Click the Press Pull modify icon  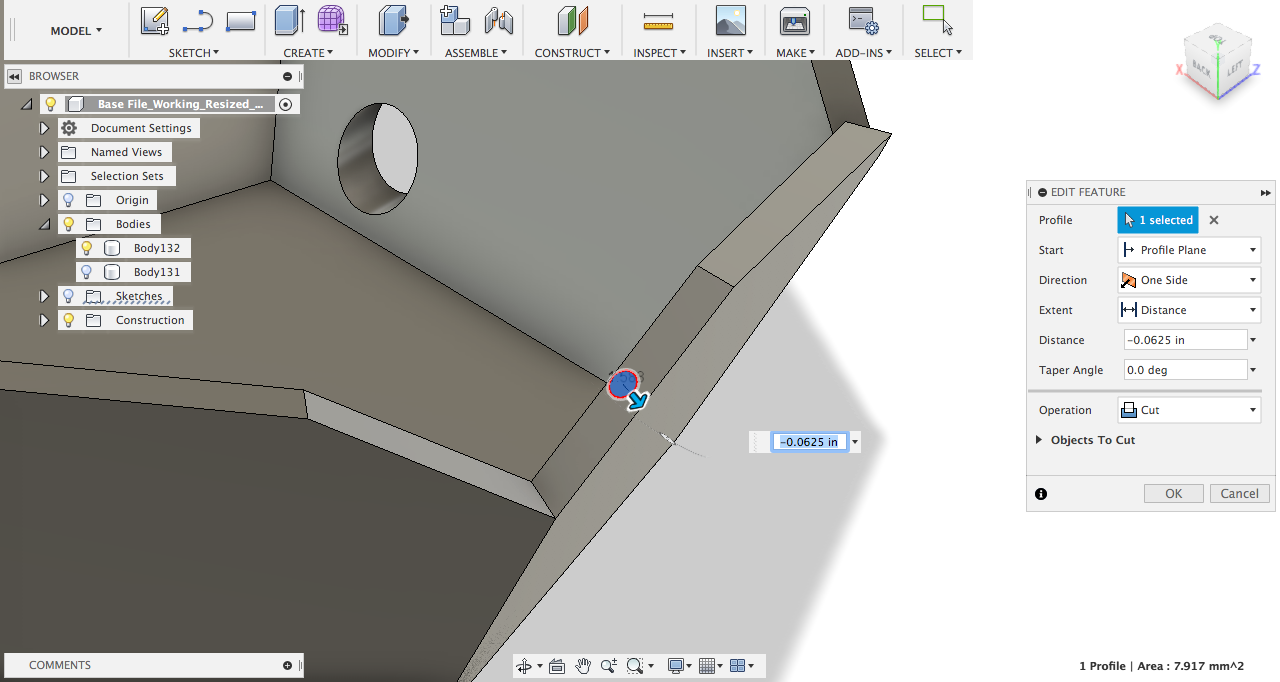tap(393, 20)
